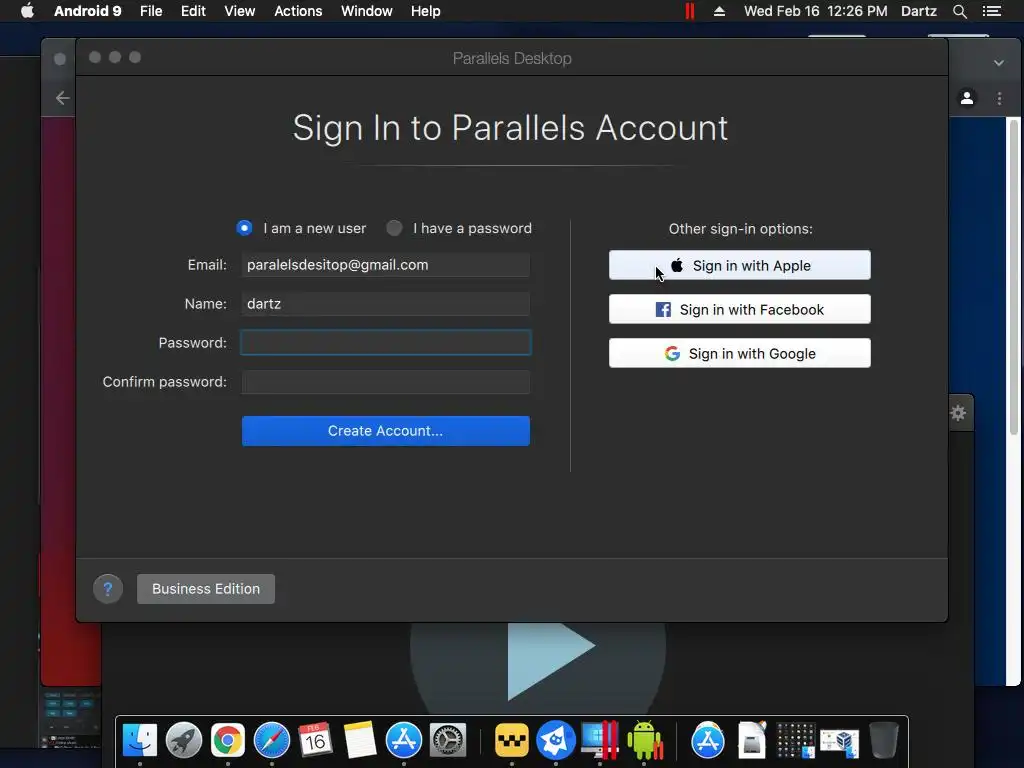Open System Preferences from the dock

(x=447, y=741)
